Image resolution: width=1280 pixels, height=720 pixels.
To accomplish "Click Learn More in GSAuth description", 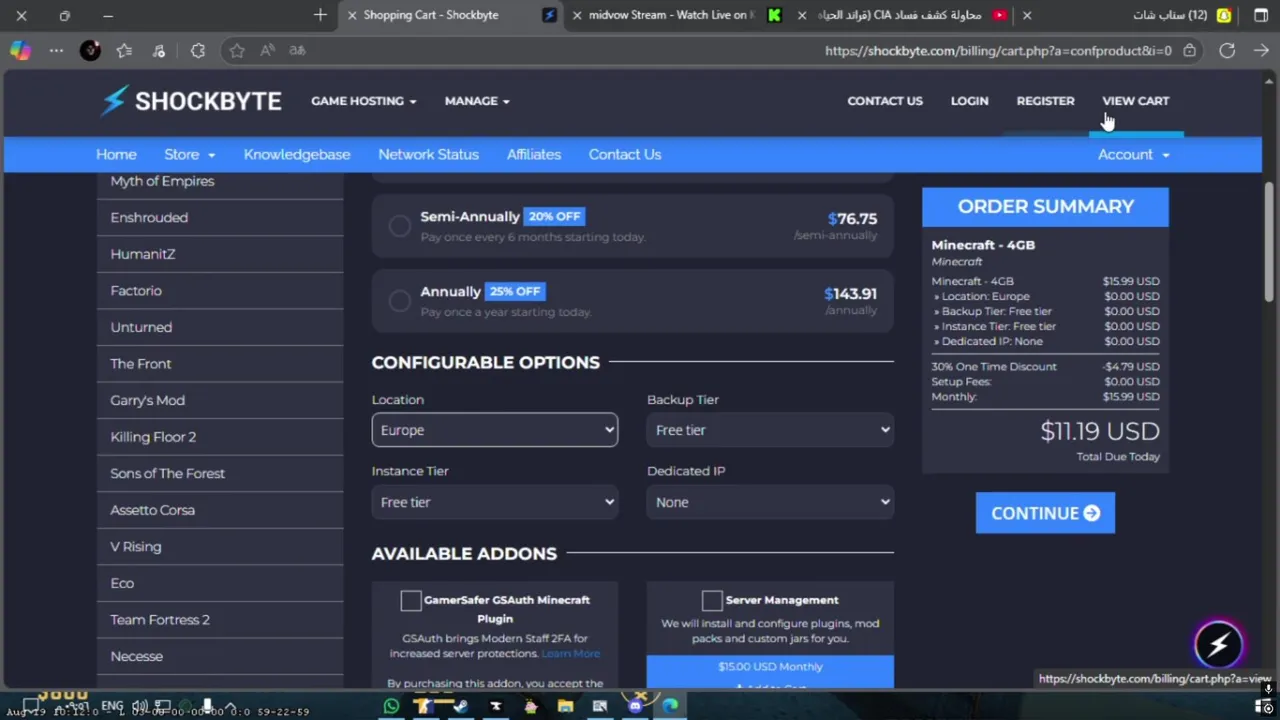I will coord(570,654).
